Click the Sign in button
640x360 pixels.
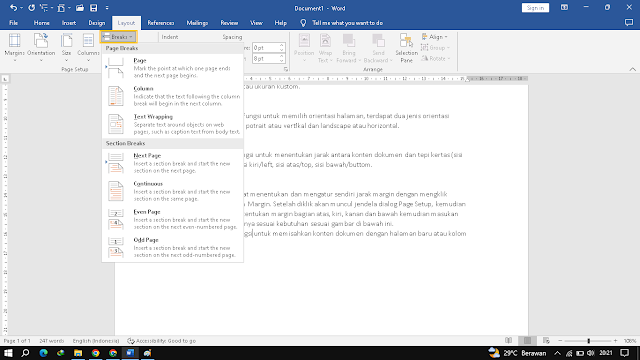tap(535, 8)
